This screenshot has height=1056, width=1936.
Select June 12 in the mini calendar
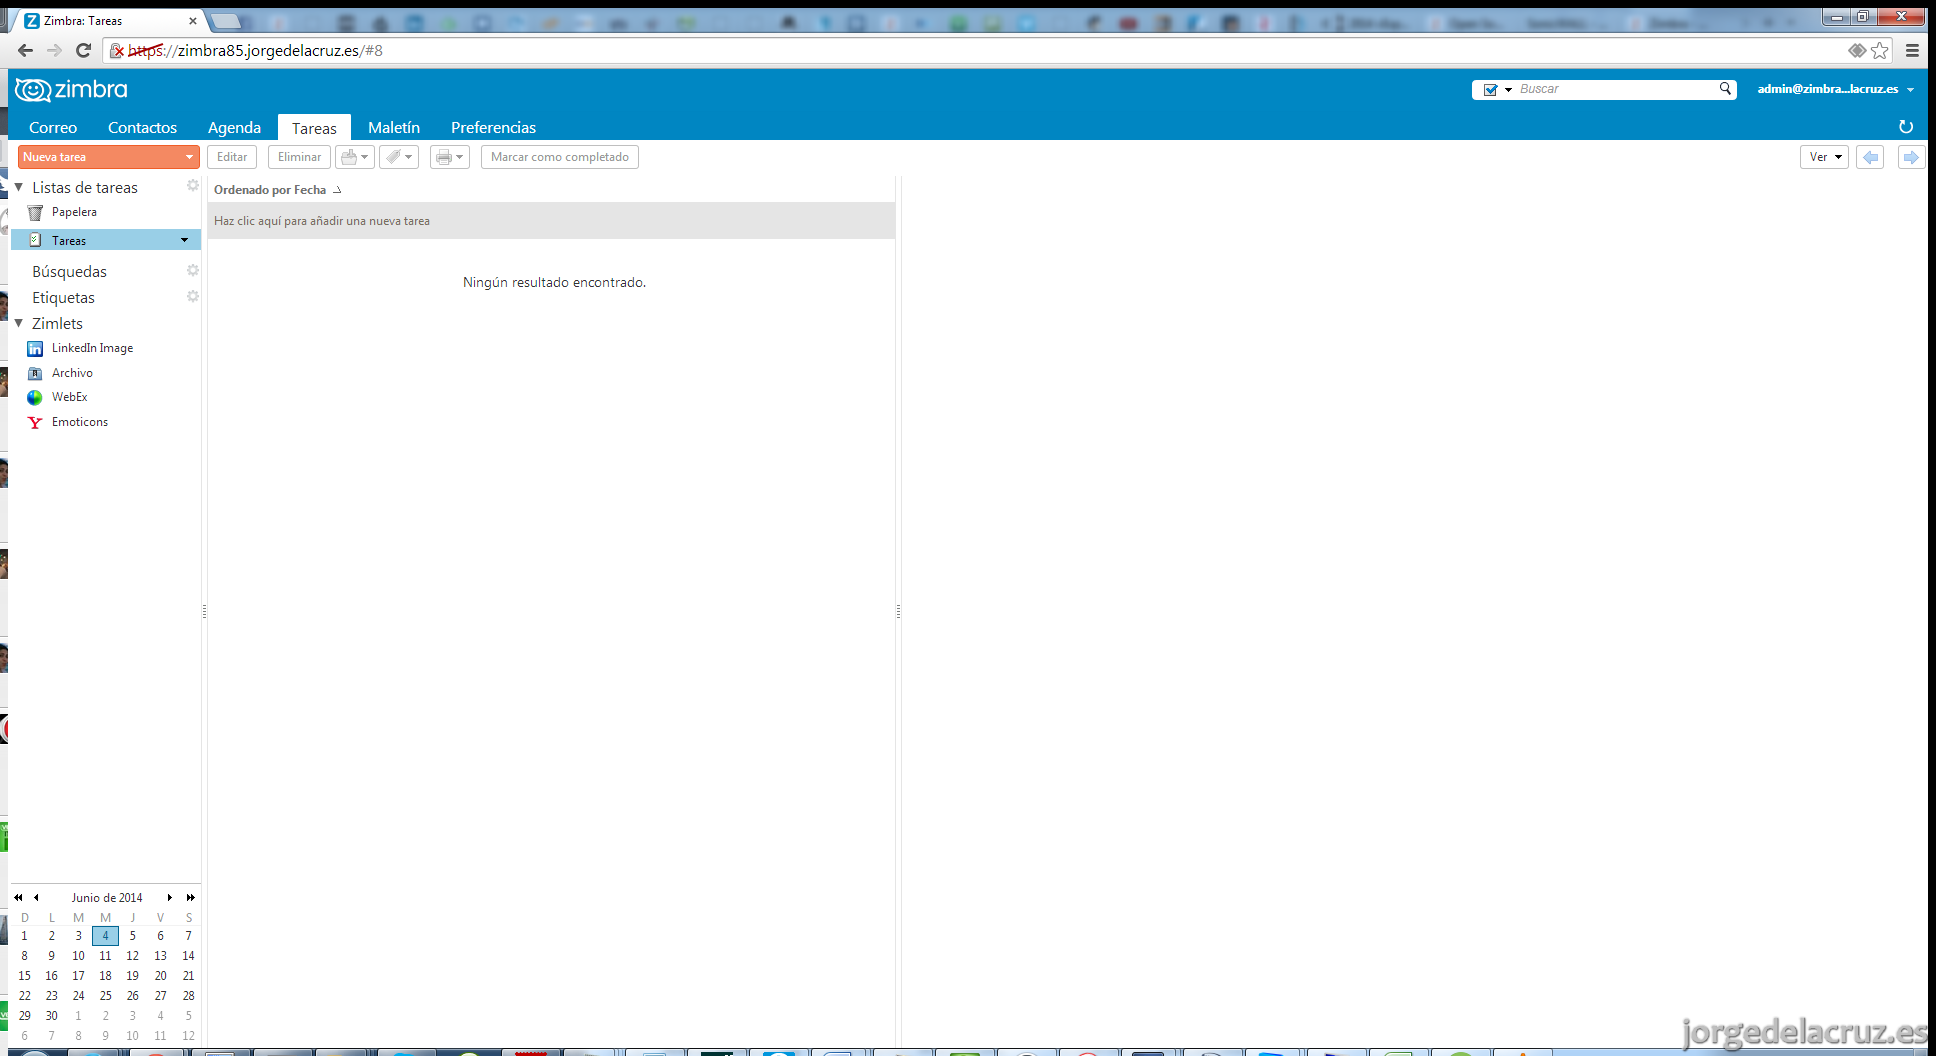pos(132,956)
